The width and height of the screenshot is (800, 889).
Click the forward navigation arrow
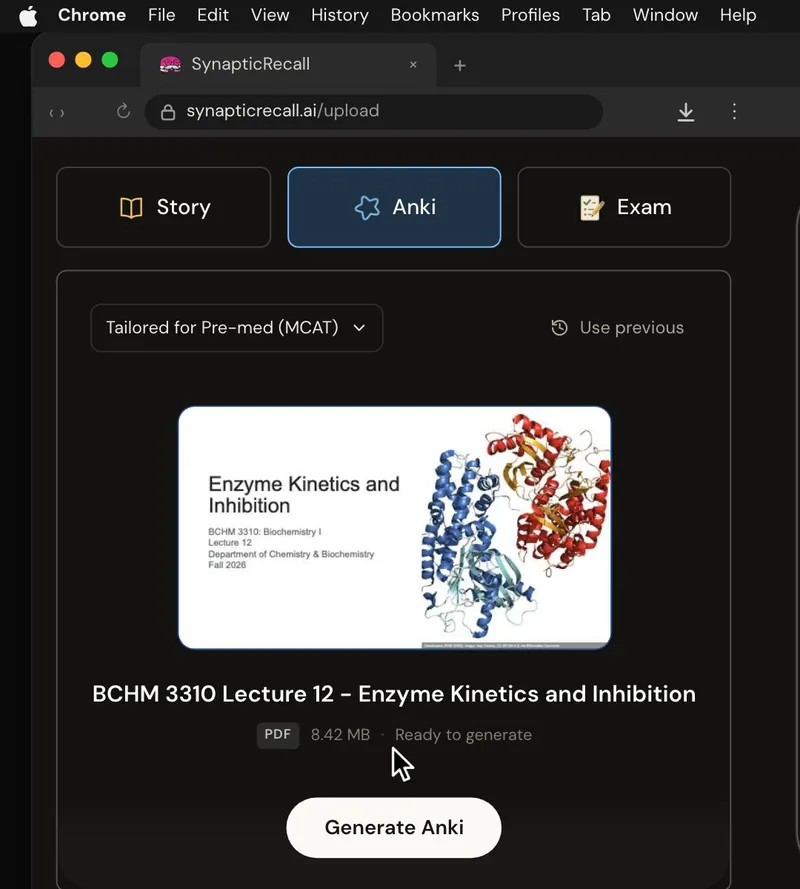pos(62,113)
